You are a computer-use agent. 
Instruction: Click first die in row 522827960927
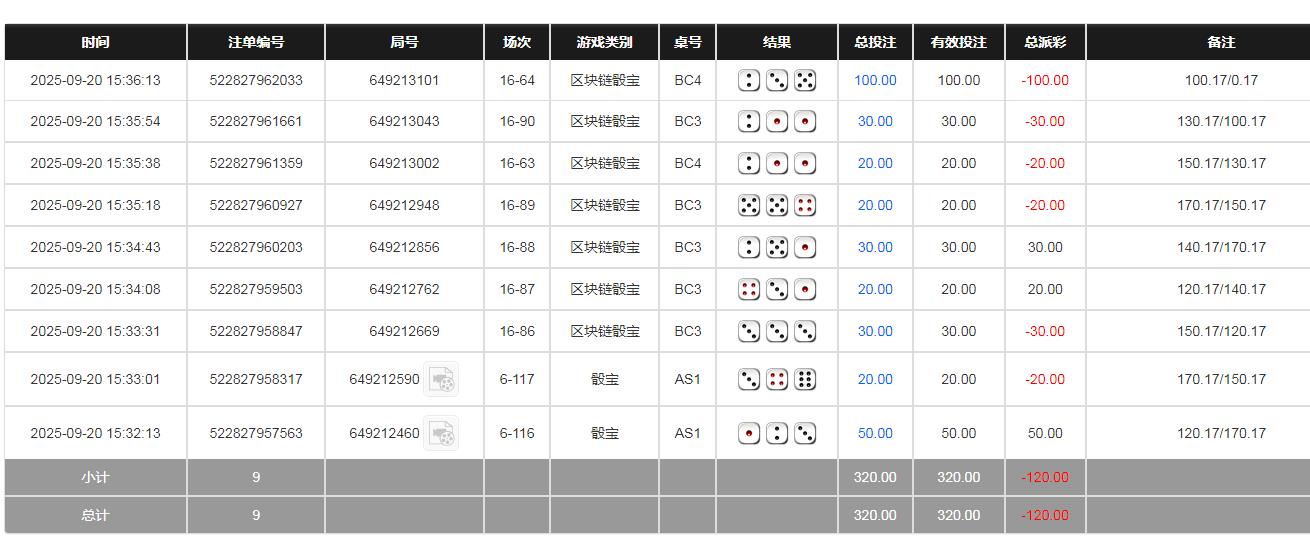coord(749,206)
